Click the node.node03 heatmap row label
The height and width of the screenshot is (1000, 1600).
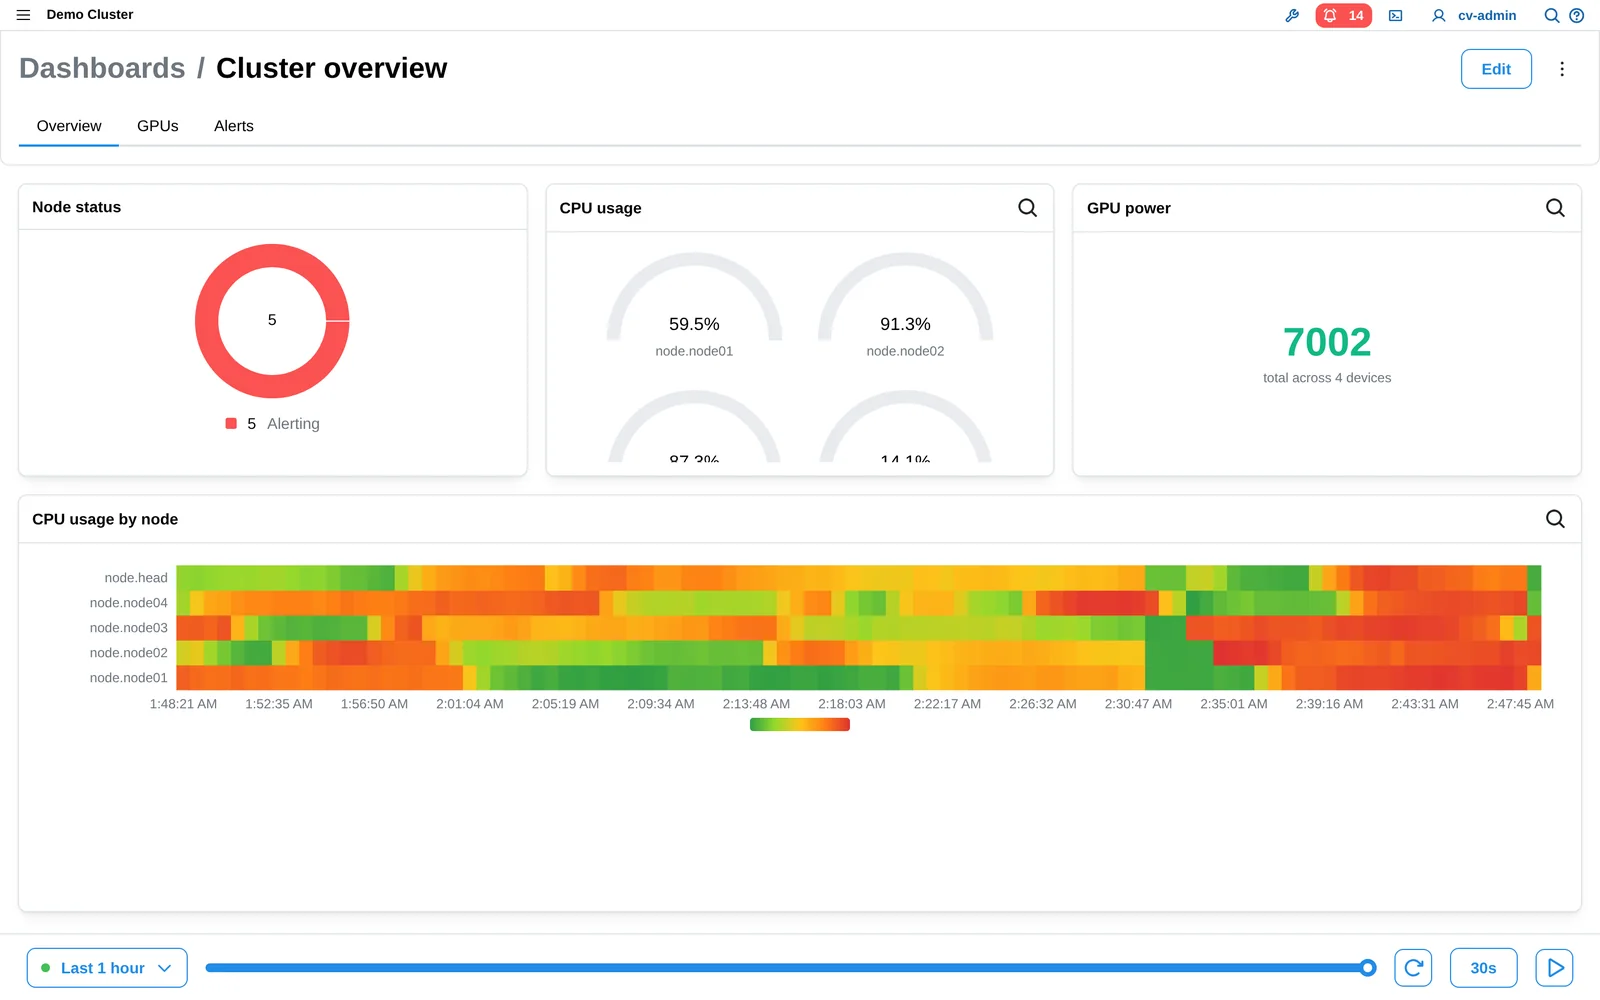129,628
